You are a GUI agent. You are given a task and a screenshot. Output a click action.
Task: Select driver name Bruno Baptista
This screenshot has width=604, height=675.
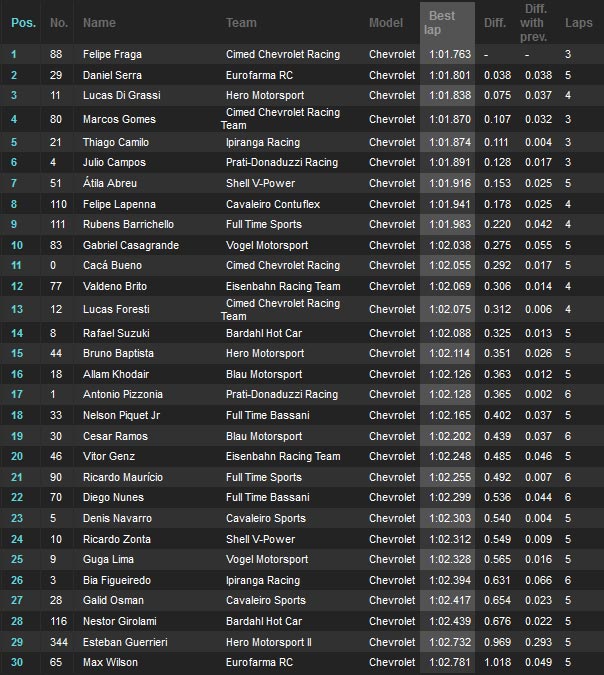pyautogui.click(x=118, y=353)
